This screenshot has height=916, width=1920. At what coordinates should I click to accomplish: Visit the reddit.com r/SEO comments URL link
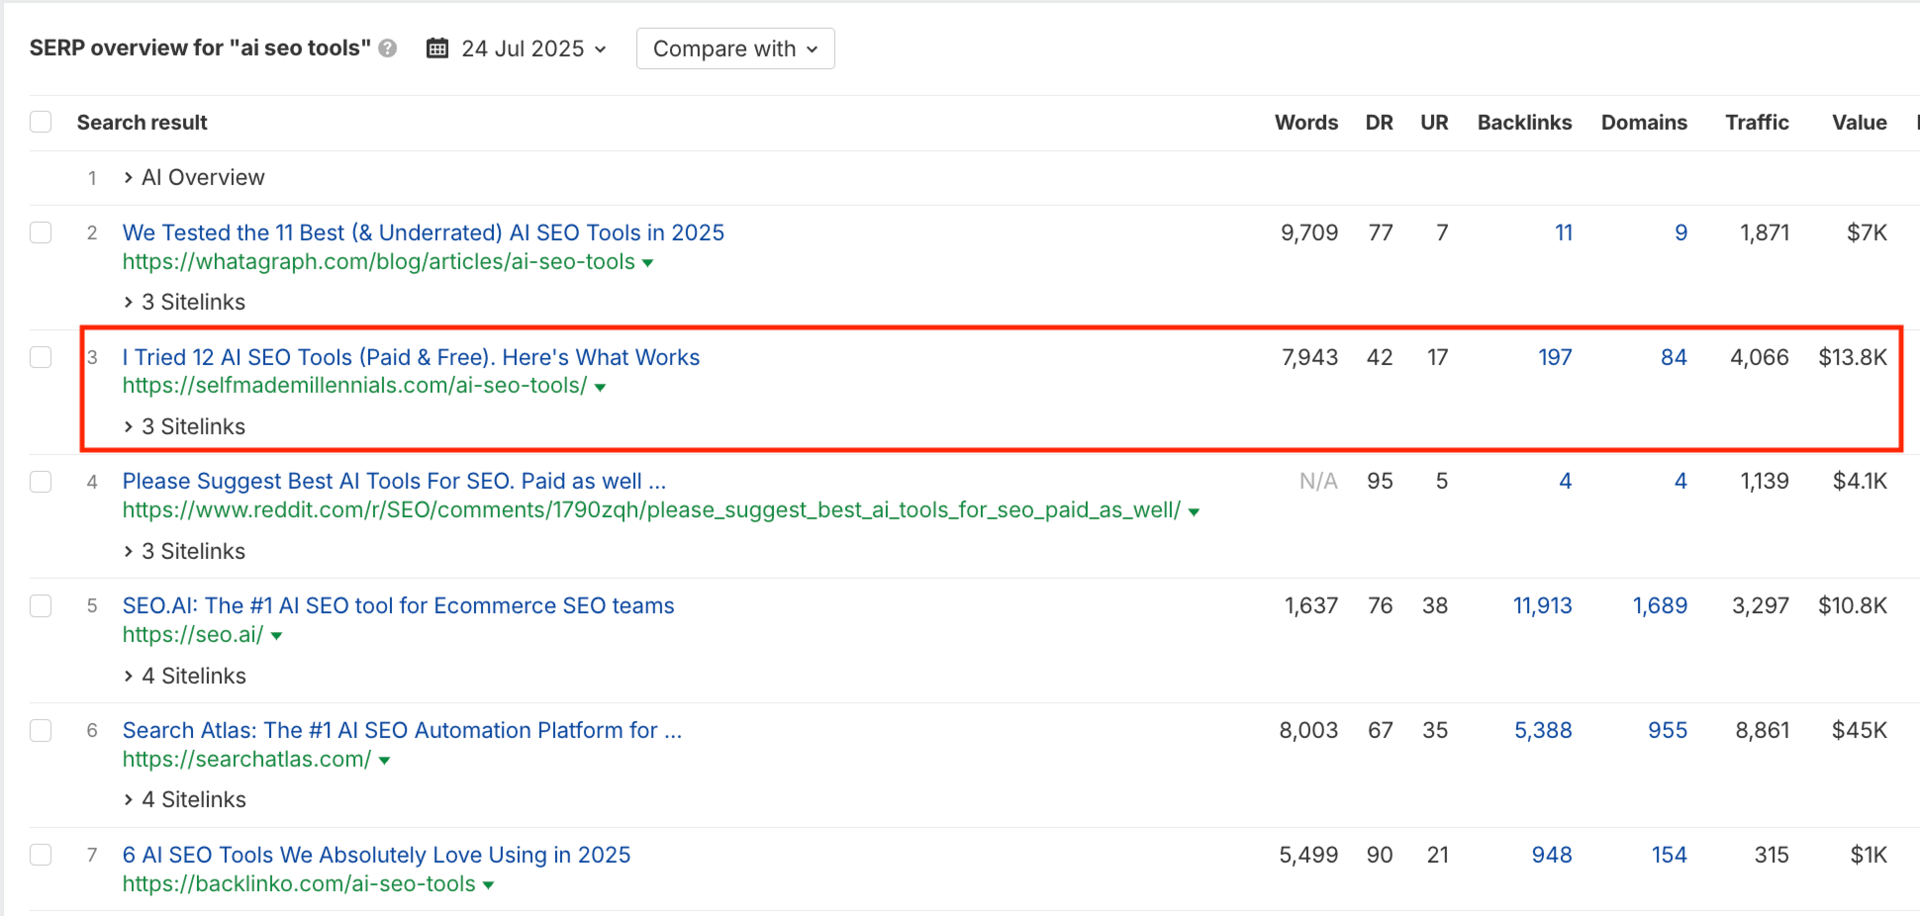pos(651,510)
